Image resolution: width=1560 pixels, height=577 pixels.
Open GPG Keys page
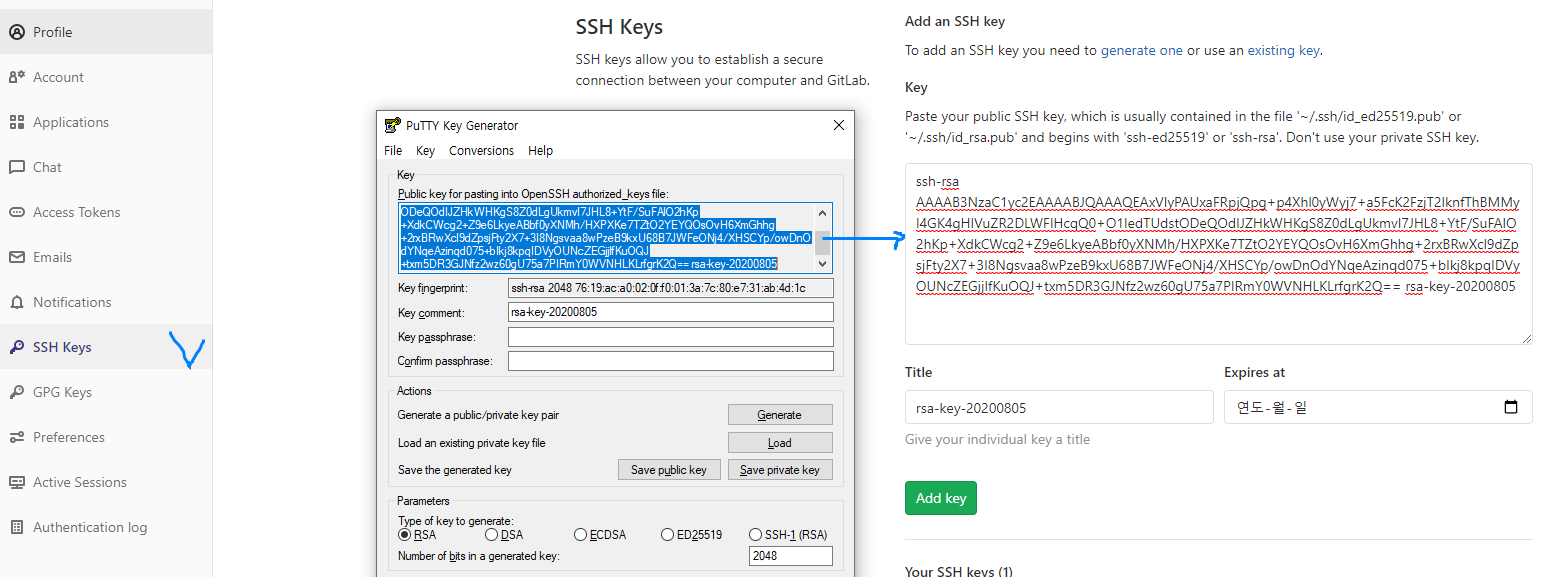point(106,392)
